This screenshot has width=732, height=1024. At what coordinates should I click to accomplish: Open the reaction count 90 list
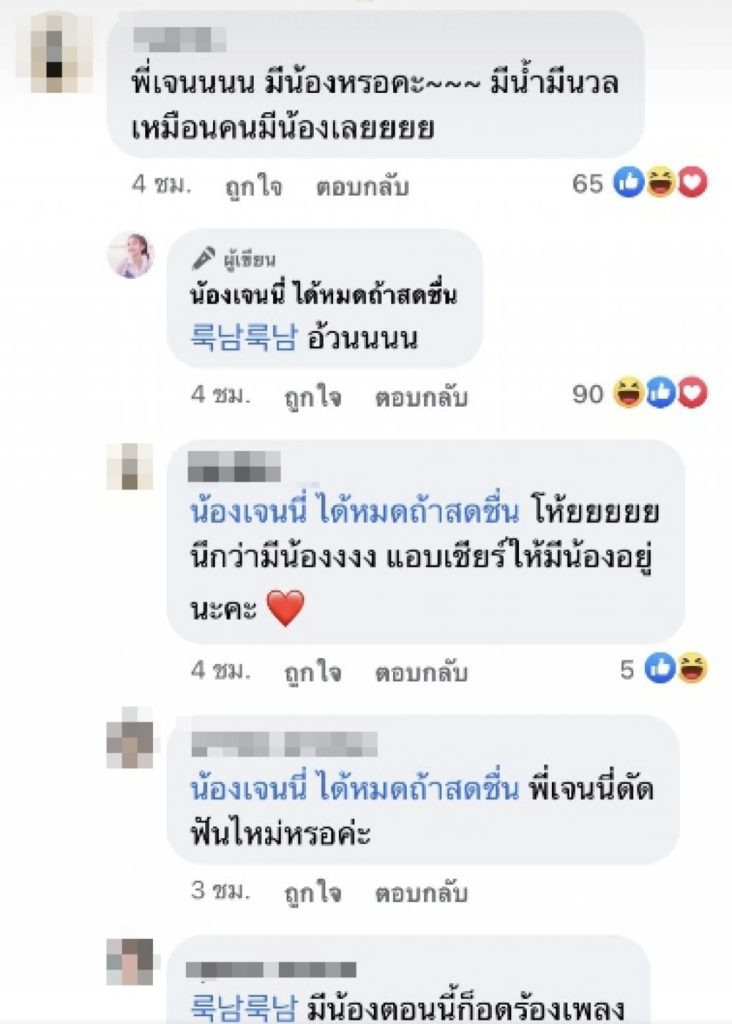coord(588,394)
